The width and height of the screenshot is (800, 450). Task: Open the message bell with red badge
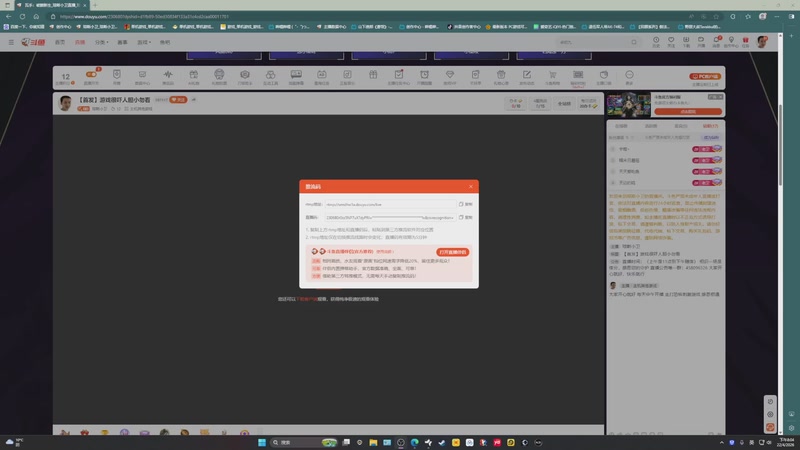coord(716,42)
